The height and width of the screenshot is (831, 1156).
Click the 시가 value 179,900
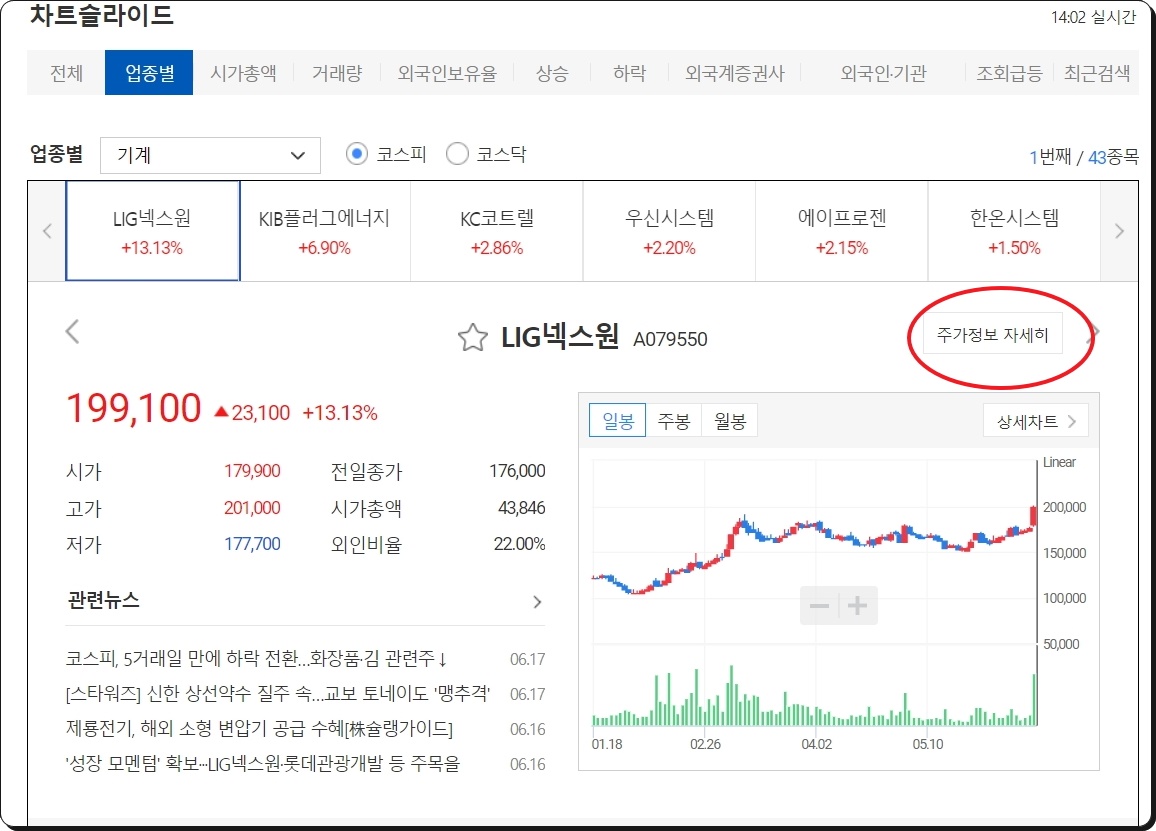[252, 470]
